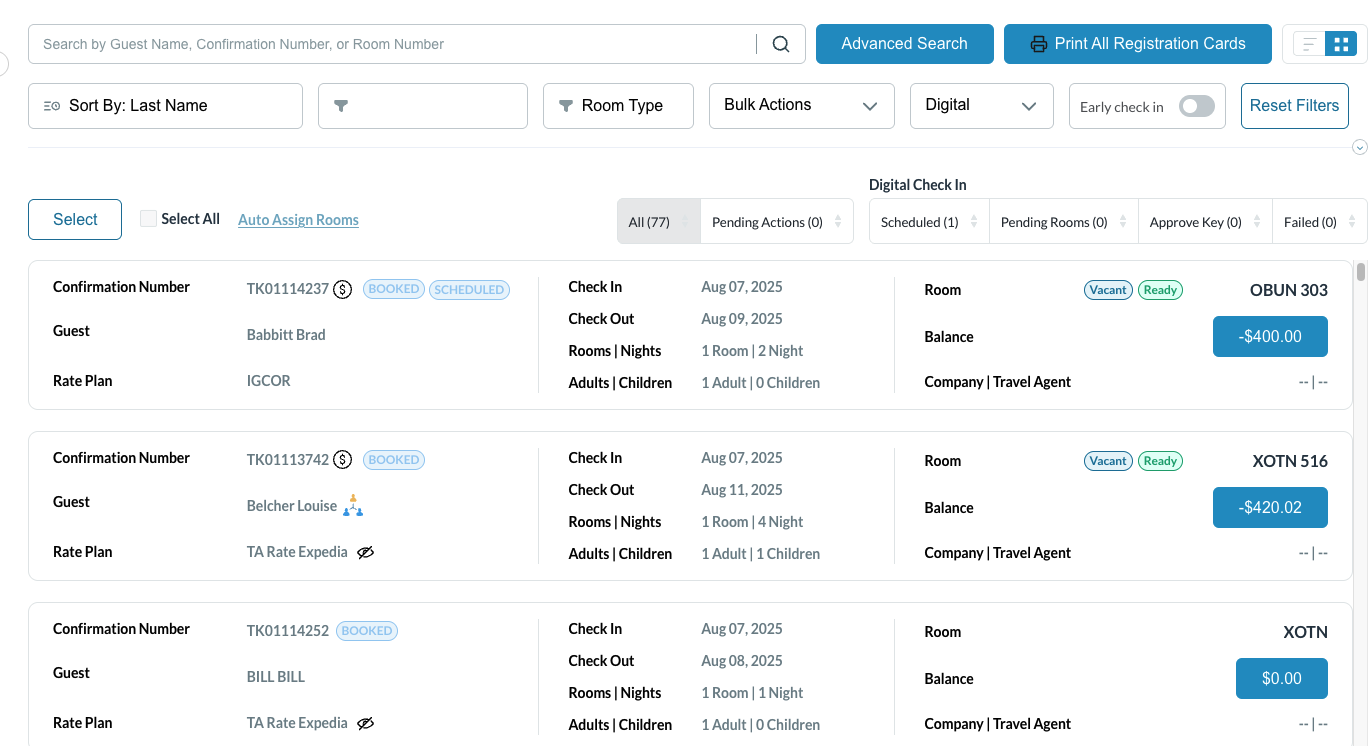The image size is (1372, 746).
Task: Click group icon next to Belcher Louise
Action: (x=353, y=506)
